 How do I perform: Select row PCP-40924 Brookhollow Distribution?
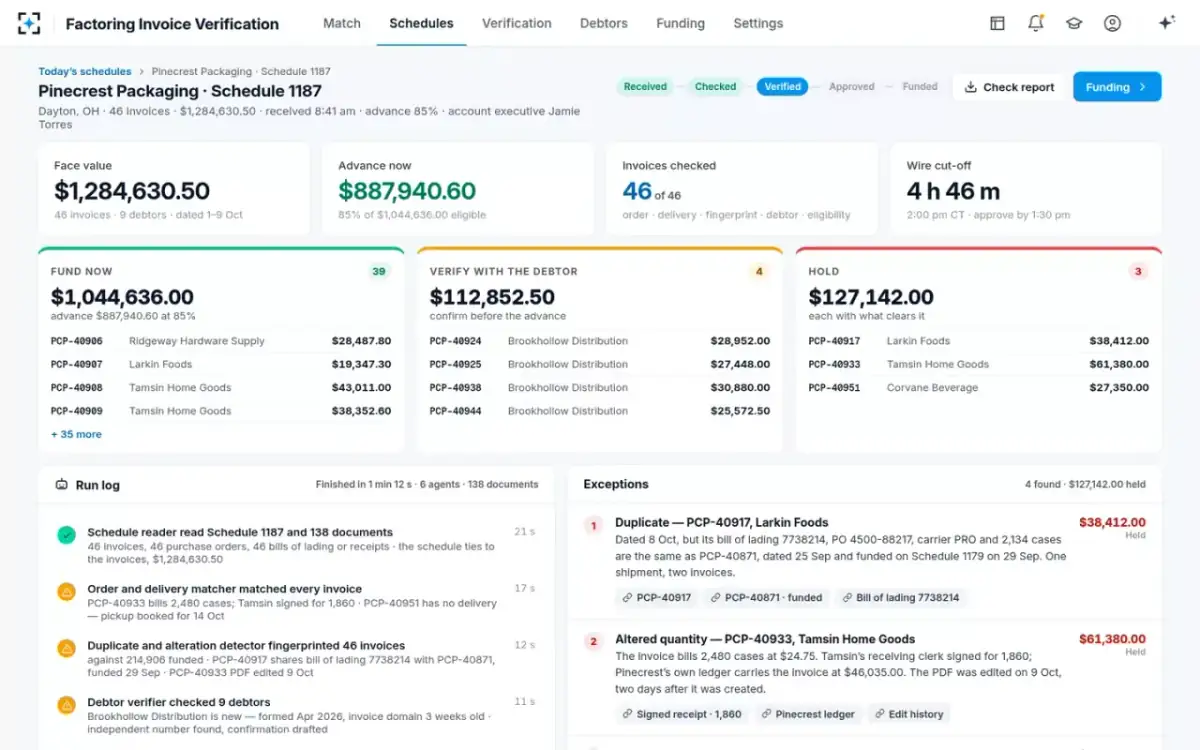click(600, 341)
